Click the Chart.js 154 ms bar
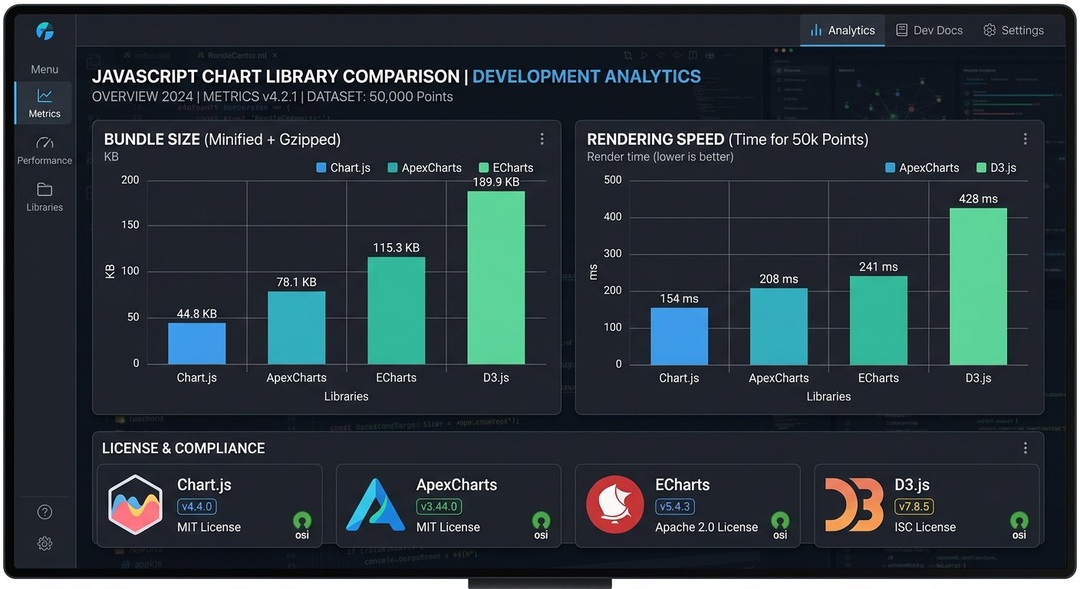The height and width of the screenshot is (589, 1080). pyautogui.click(x=679, y=335)
